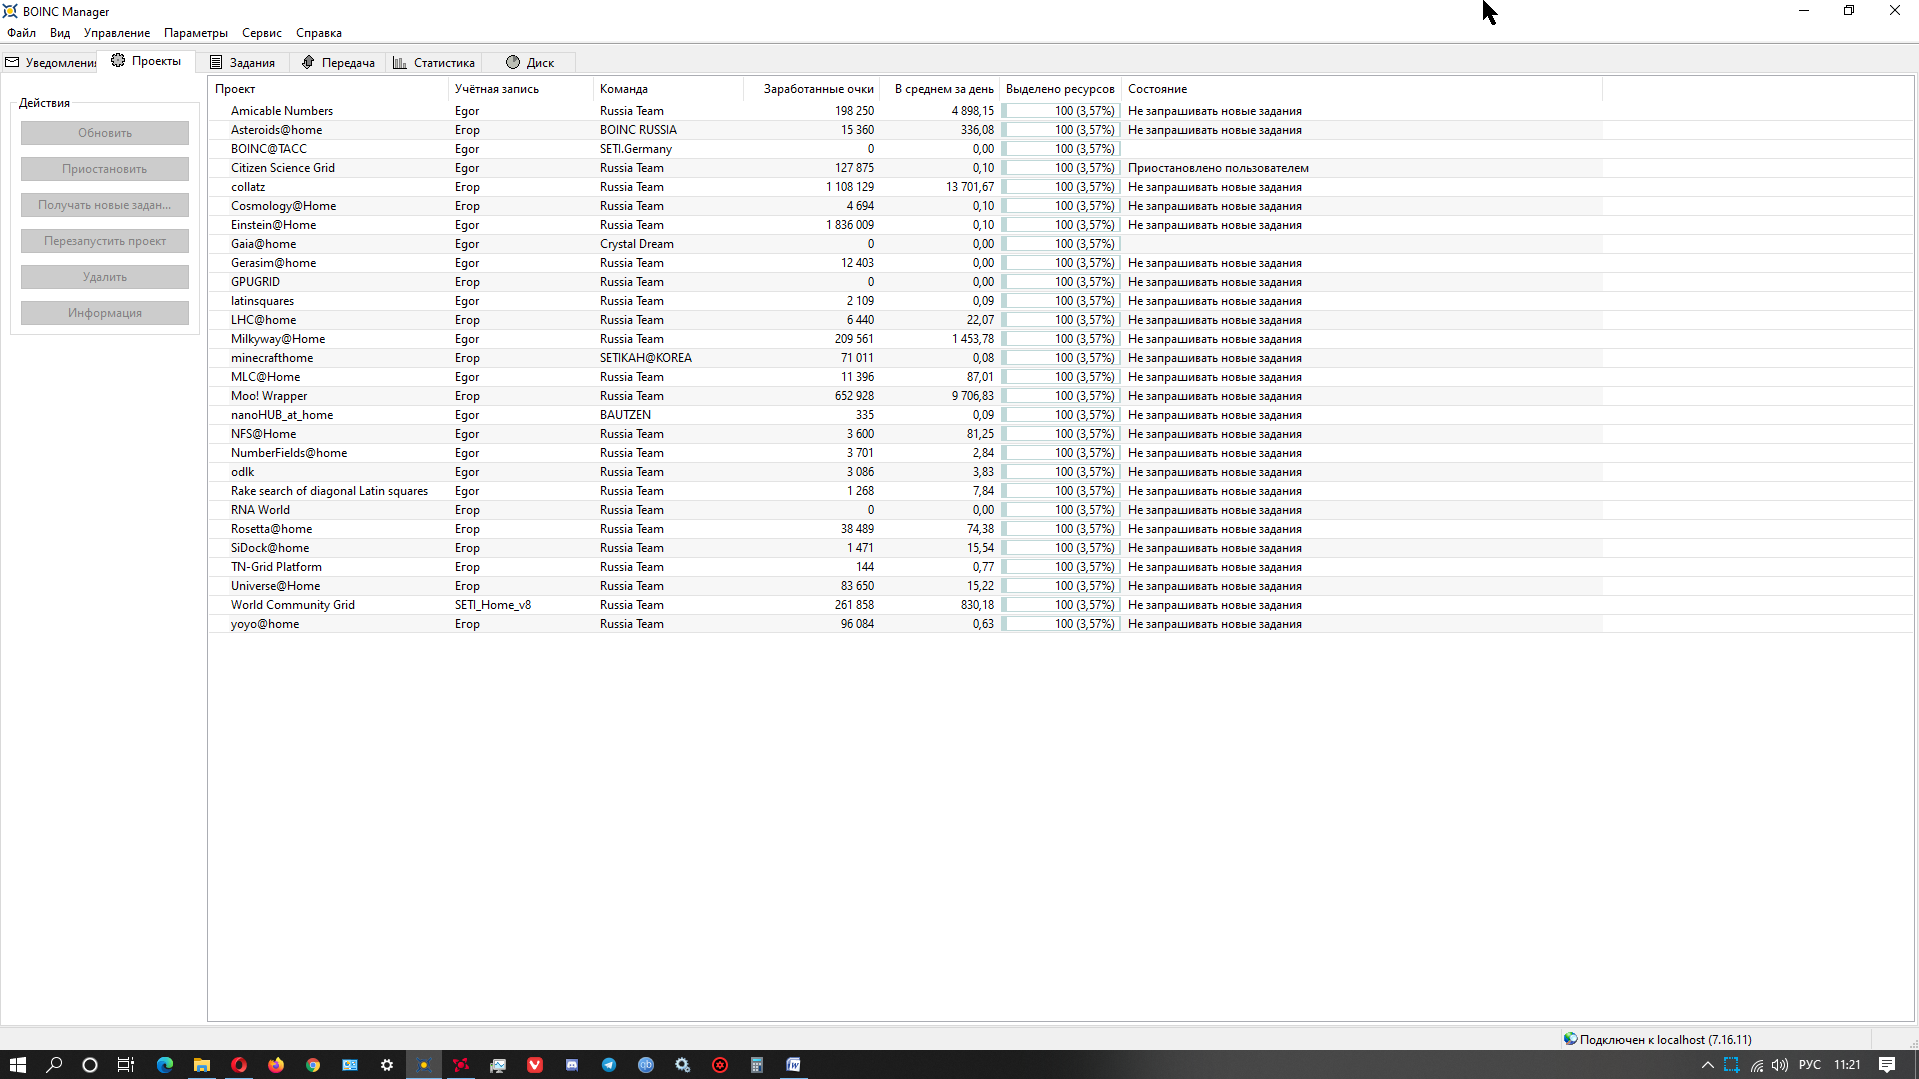Viewport: 1919px width, 1079px height.
Task: Click the resource share bar for GPUGRID
Action: [x=1060, y=282]
